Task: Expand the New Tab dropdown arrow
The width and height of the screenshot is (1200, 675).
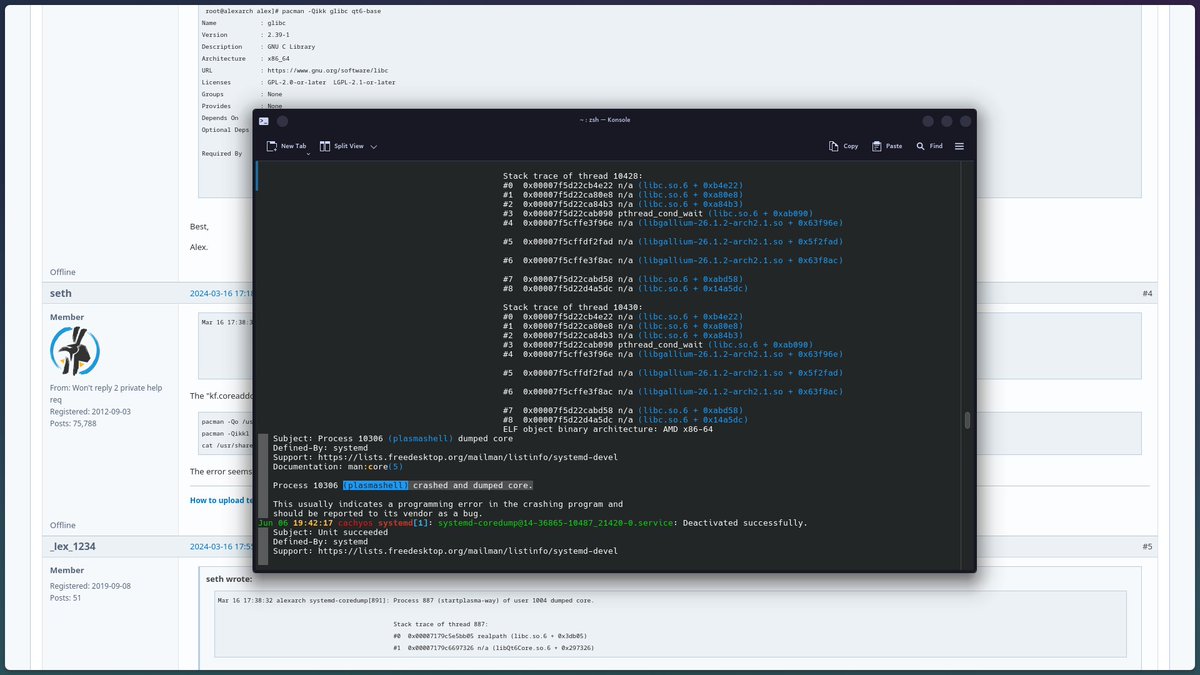Action: coord(308,154)
